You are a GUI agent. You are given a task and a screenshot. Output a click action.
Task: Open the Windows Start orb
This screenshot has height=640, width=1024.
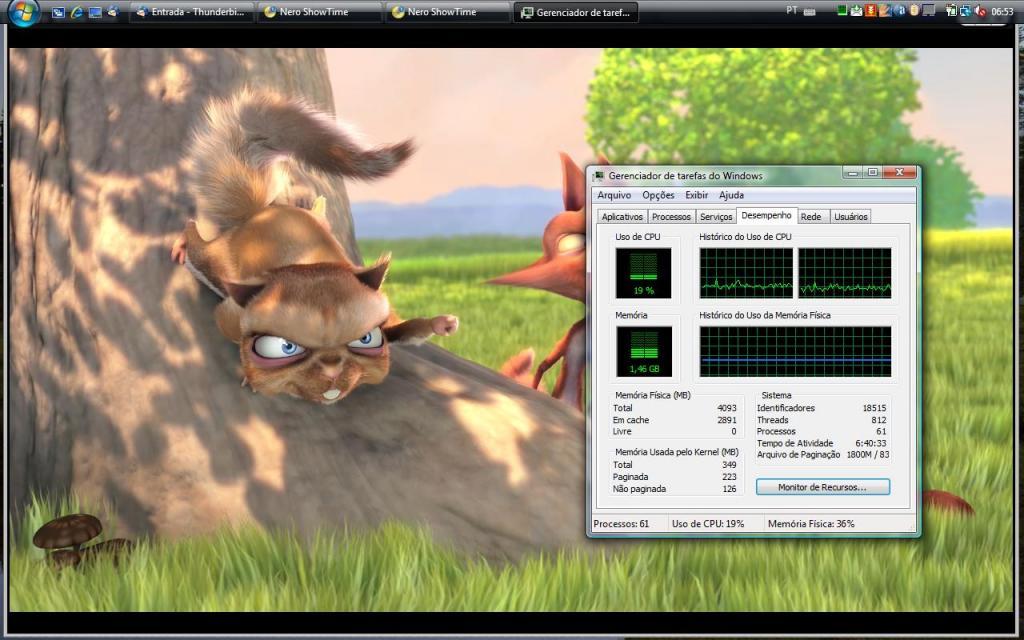(x=22, y=12)
